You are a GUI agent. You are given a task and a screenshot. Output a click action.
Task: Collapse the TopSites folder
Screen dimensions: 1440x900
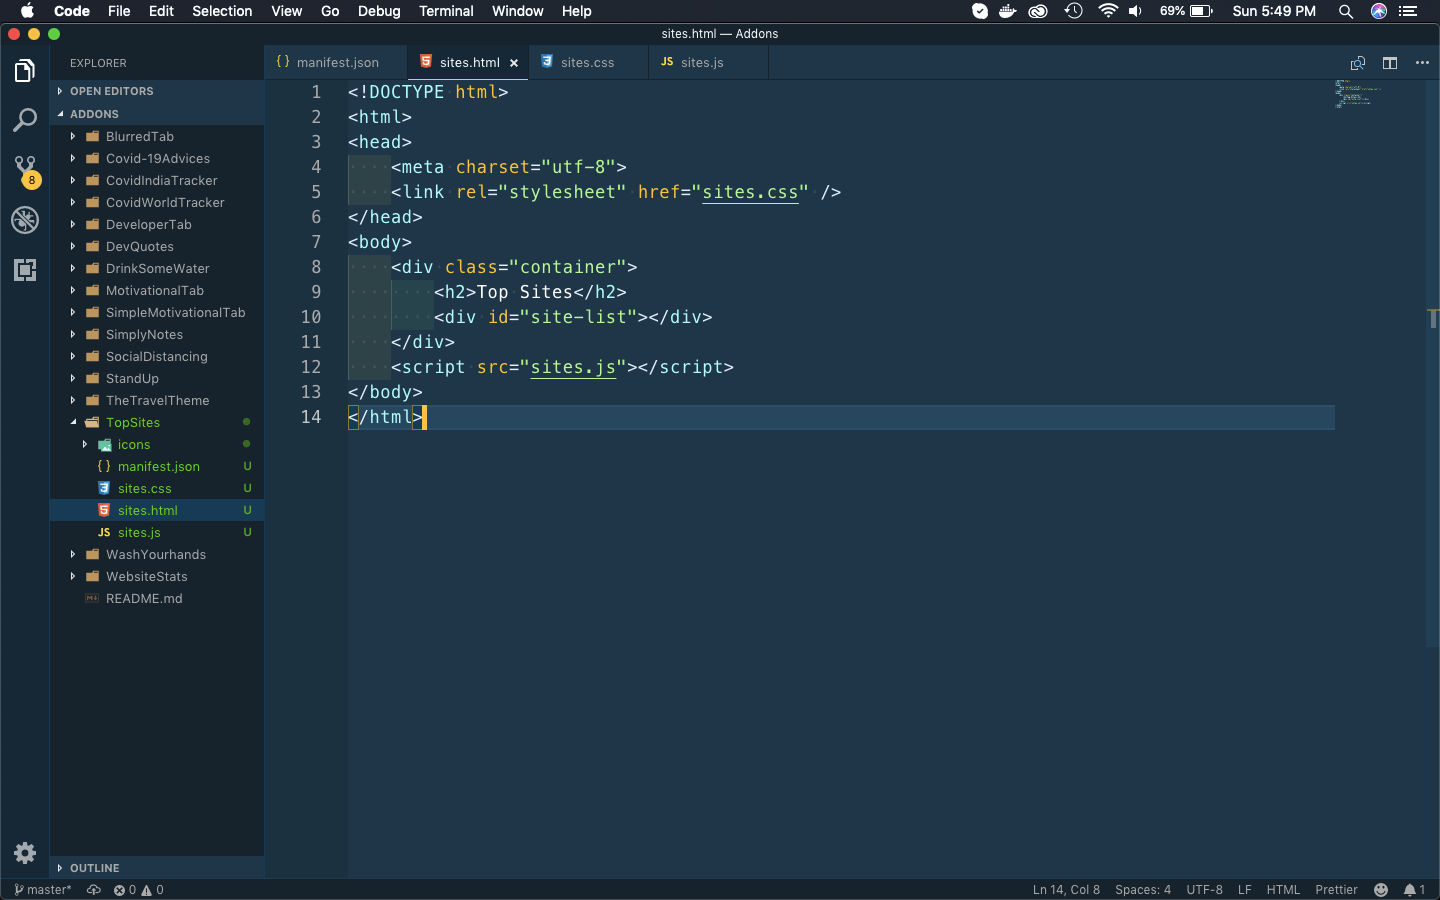point(157,422)
